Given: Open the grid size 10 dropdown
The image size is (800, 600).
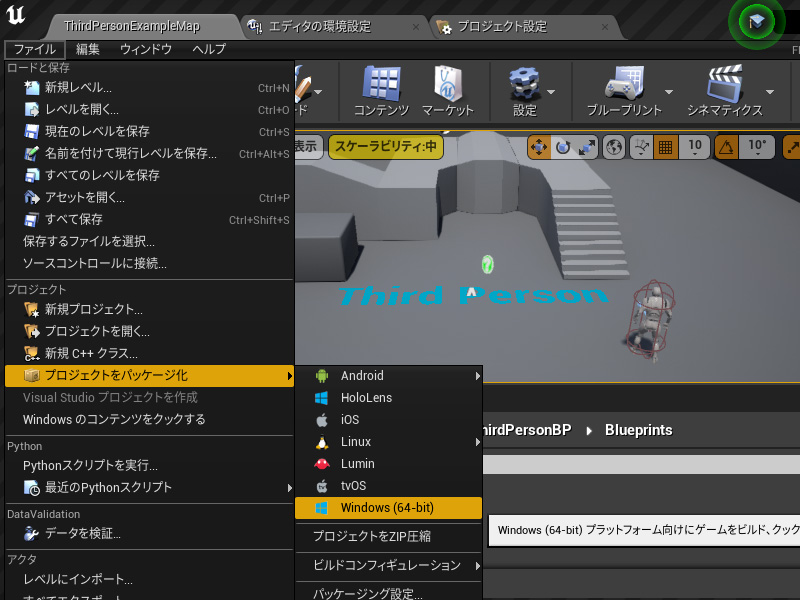Looking at the screenshot, I should (694, 147).
